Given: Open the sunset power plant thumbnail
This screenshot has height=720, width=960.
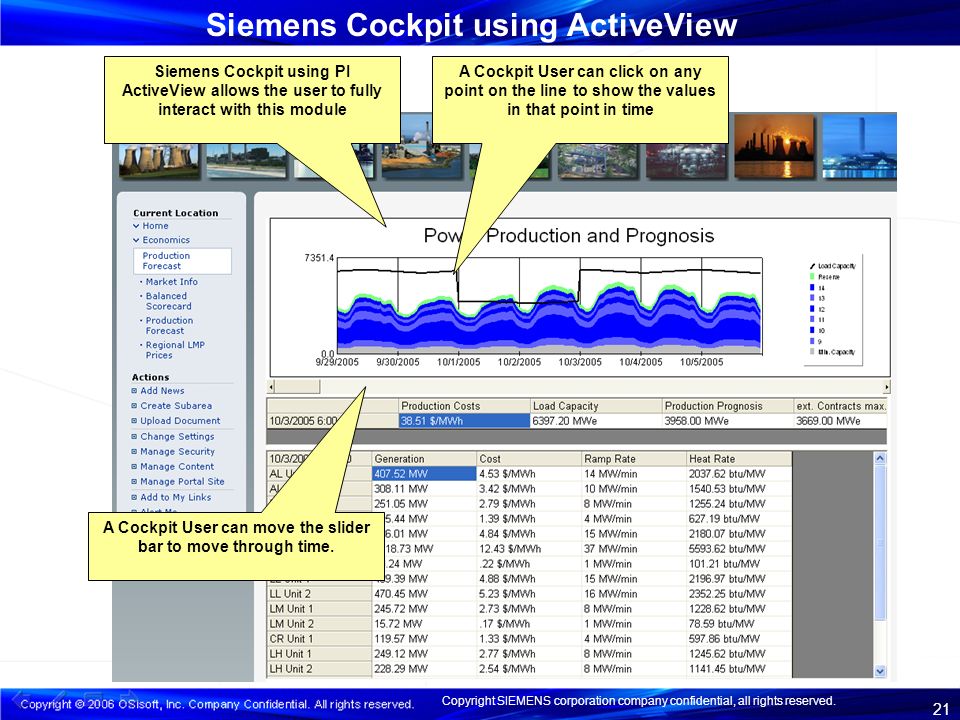Looking at the screenshot, I should coord(774,147).
